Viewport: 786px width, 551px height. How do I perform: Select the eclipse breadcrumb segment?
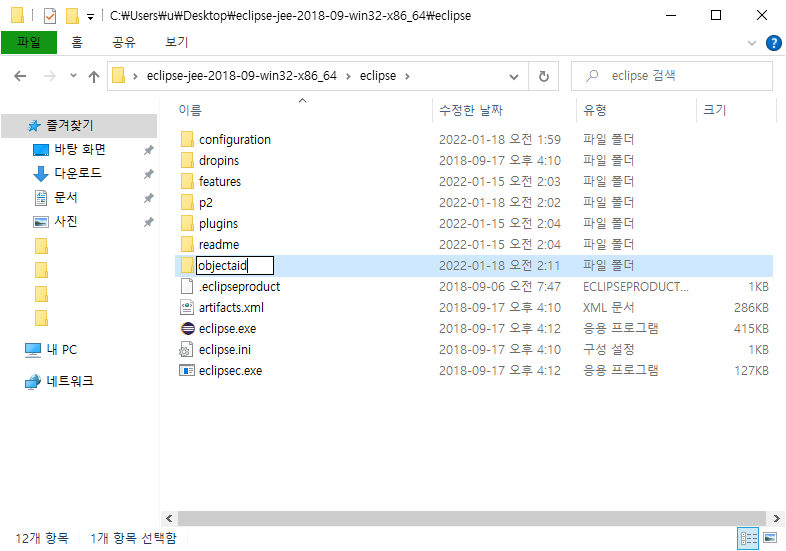point(377,76)
